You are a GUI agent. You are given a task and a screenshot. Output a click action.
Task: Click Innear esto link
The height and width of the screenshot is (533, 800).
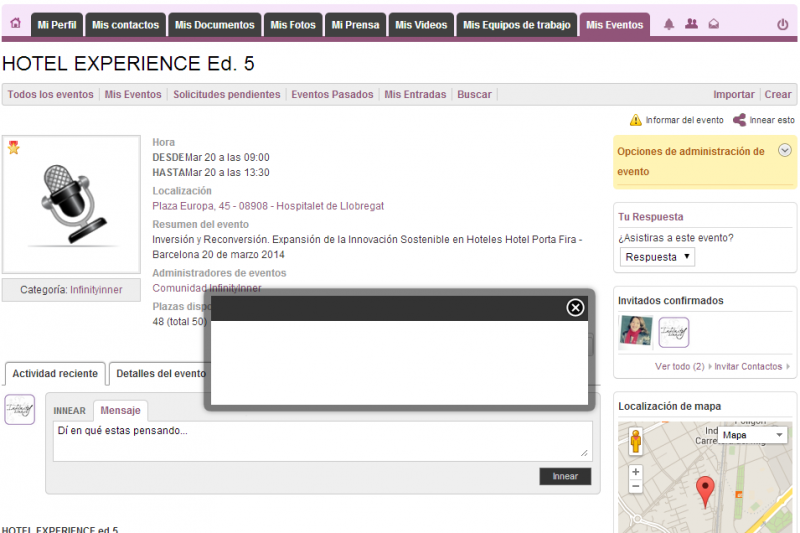(771, 120)
